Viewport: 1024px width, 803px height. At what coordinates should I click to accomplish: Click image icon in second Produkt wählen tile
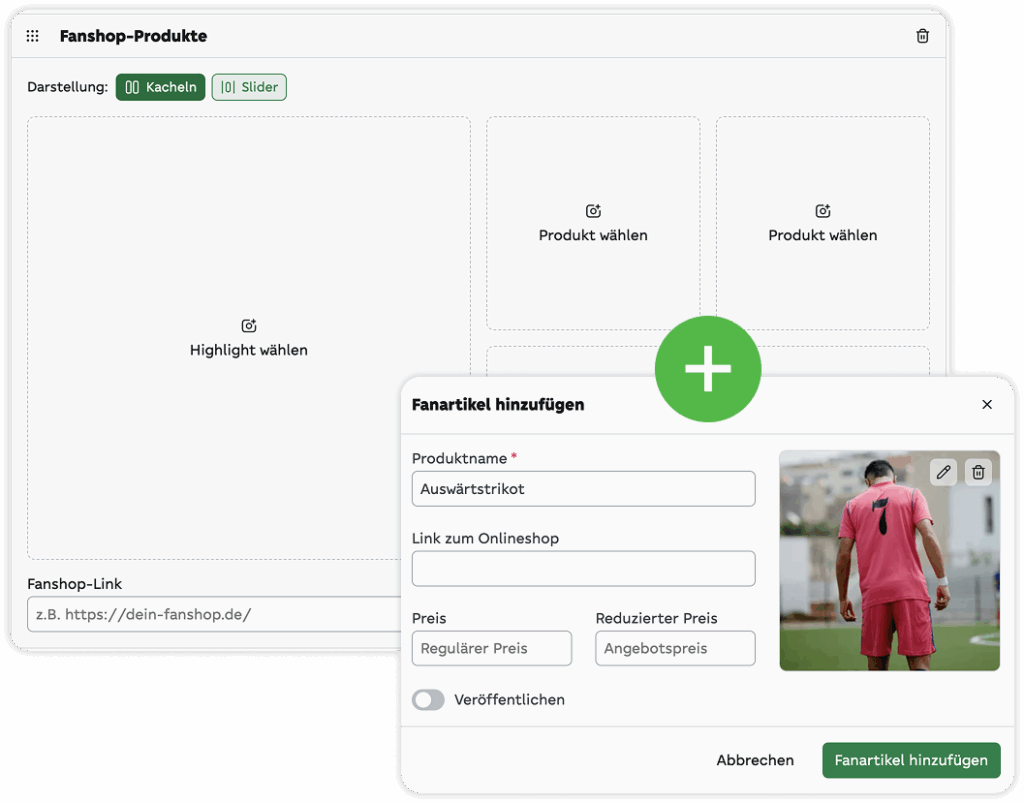822,211
